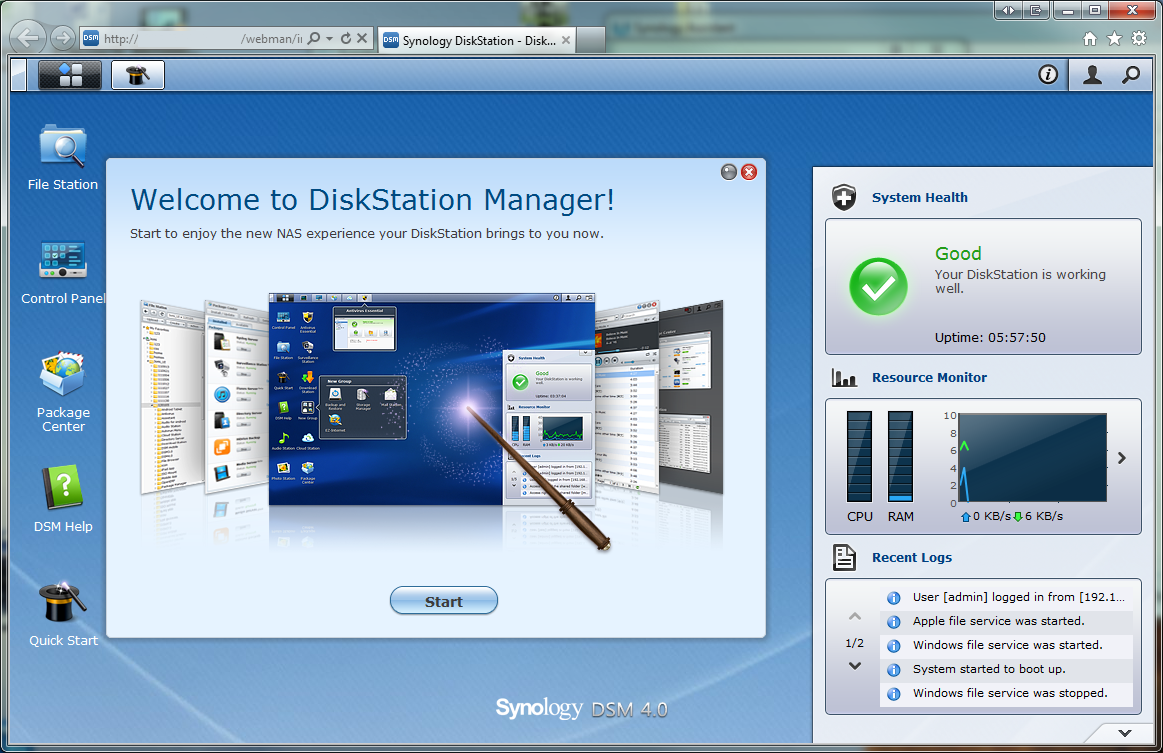Open the address bar autocomplete dropdown arrow

point(329,38)
